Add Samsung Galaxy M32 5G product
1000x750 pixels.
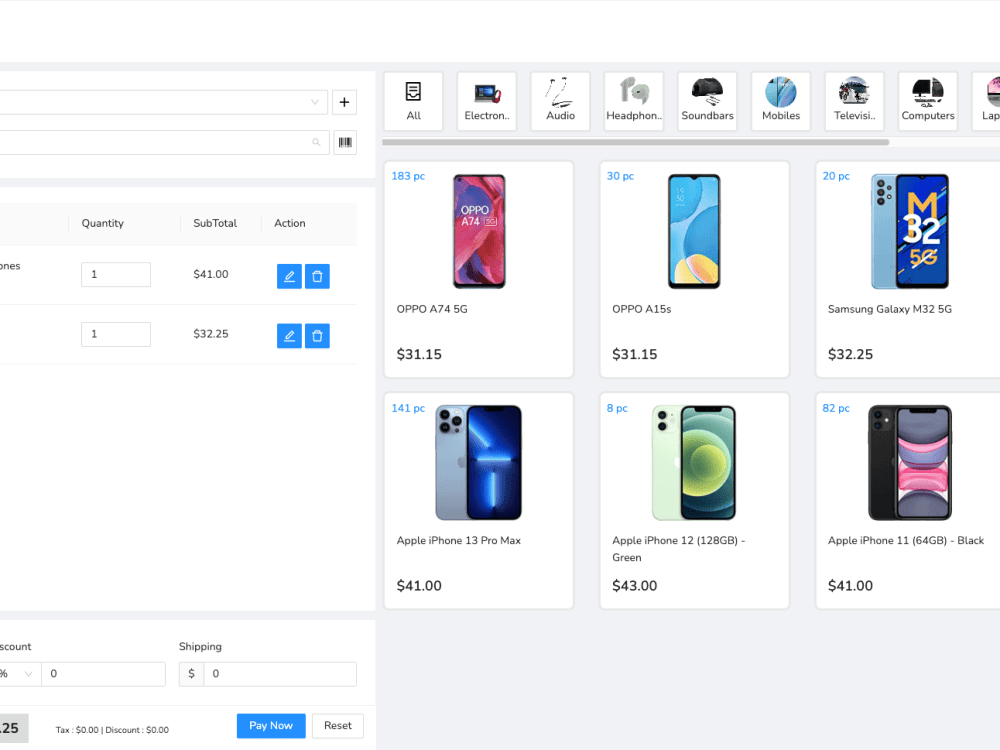tap(910, 269)
